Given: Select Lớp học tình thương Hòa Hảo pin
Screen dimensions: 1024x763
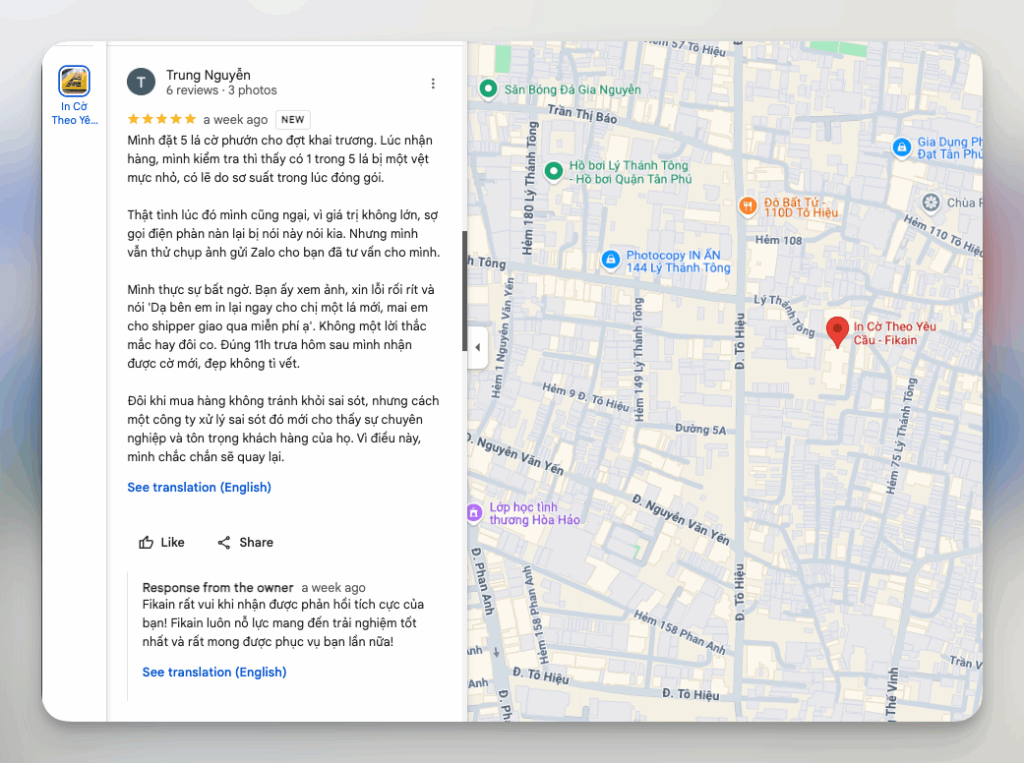Looking at the screenshot, I should [x=474, y=513].
